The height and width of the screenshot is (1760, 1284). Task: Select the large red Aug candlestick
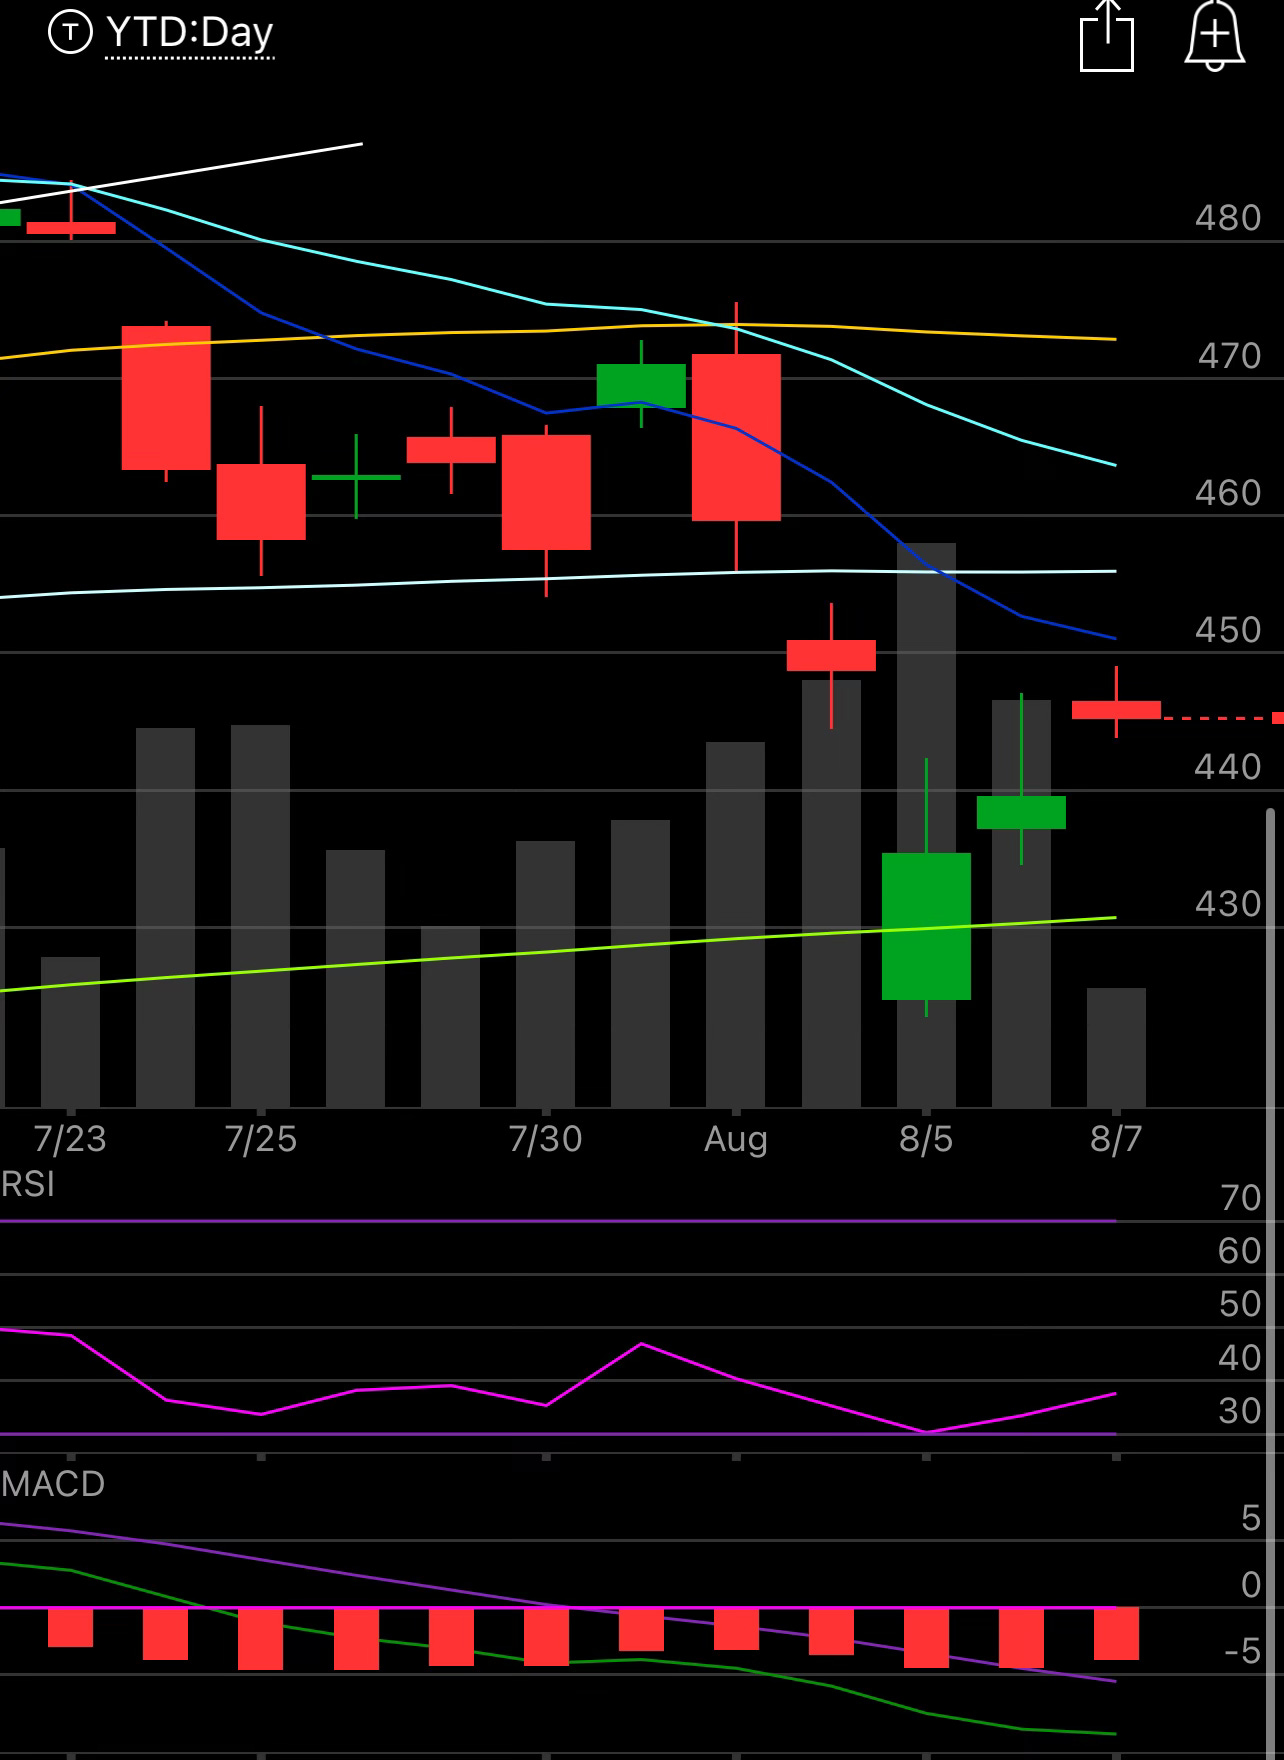736,437
